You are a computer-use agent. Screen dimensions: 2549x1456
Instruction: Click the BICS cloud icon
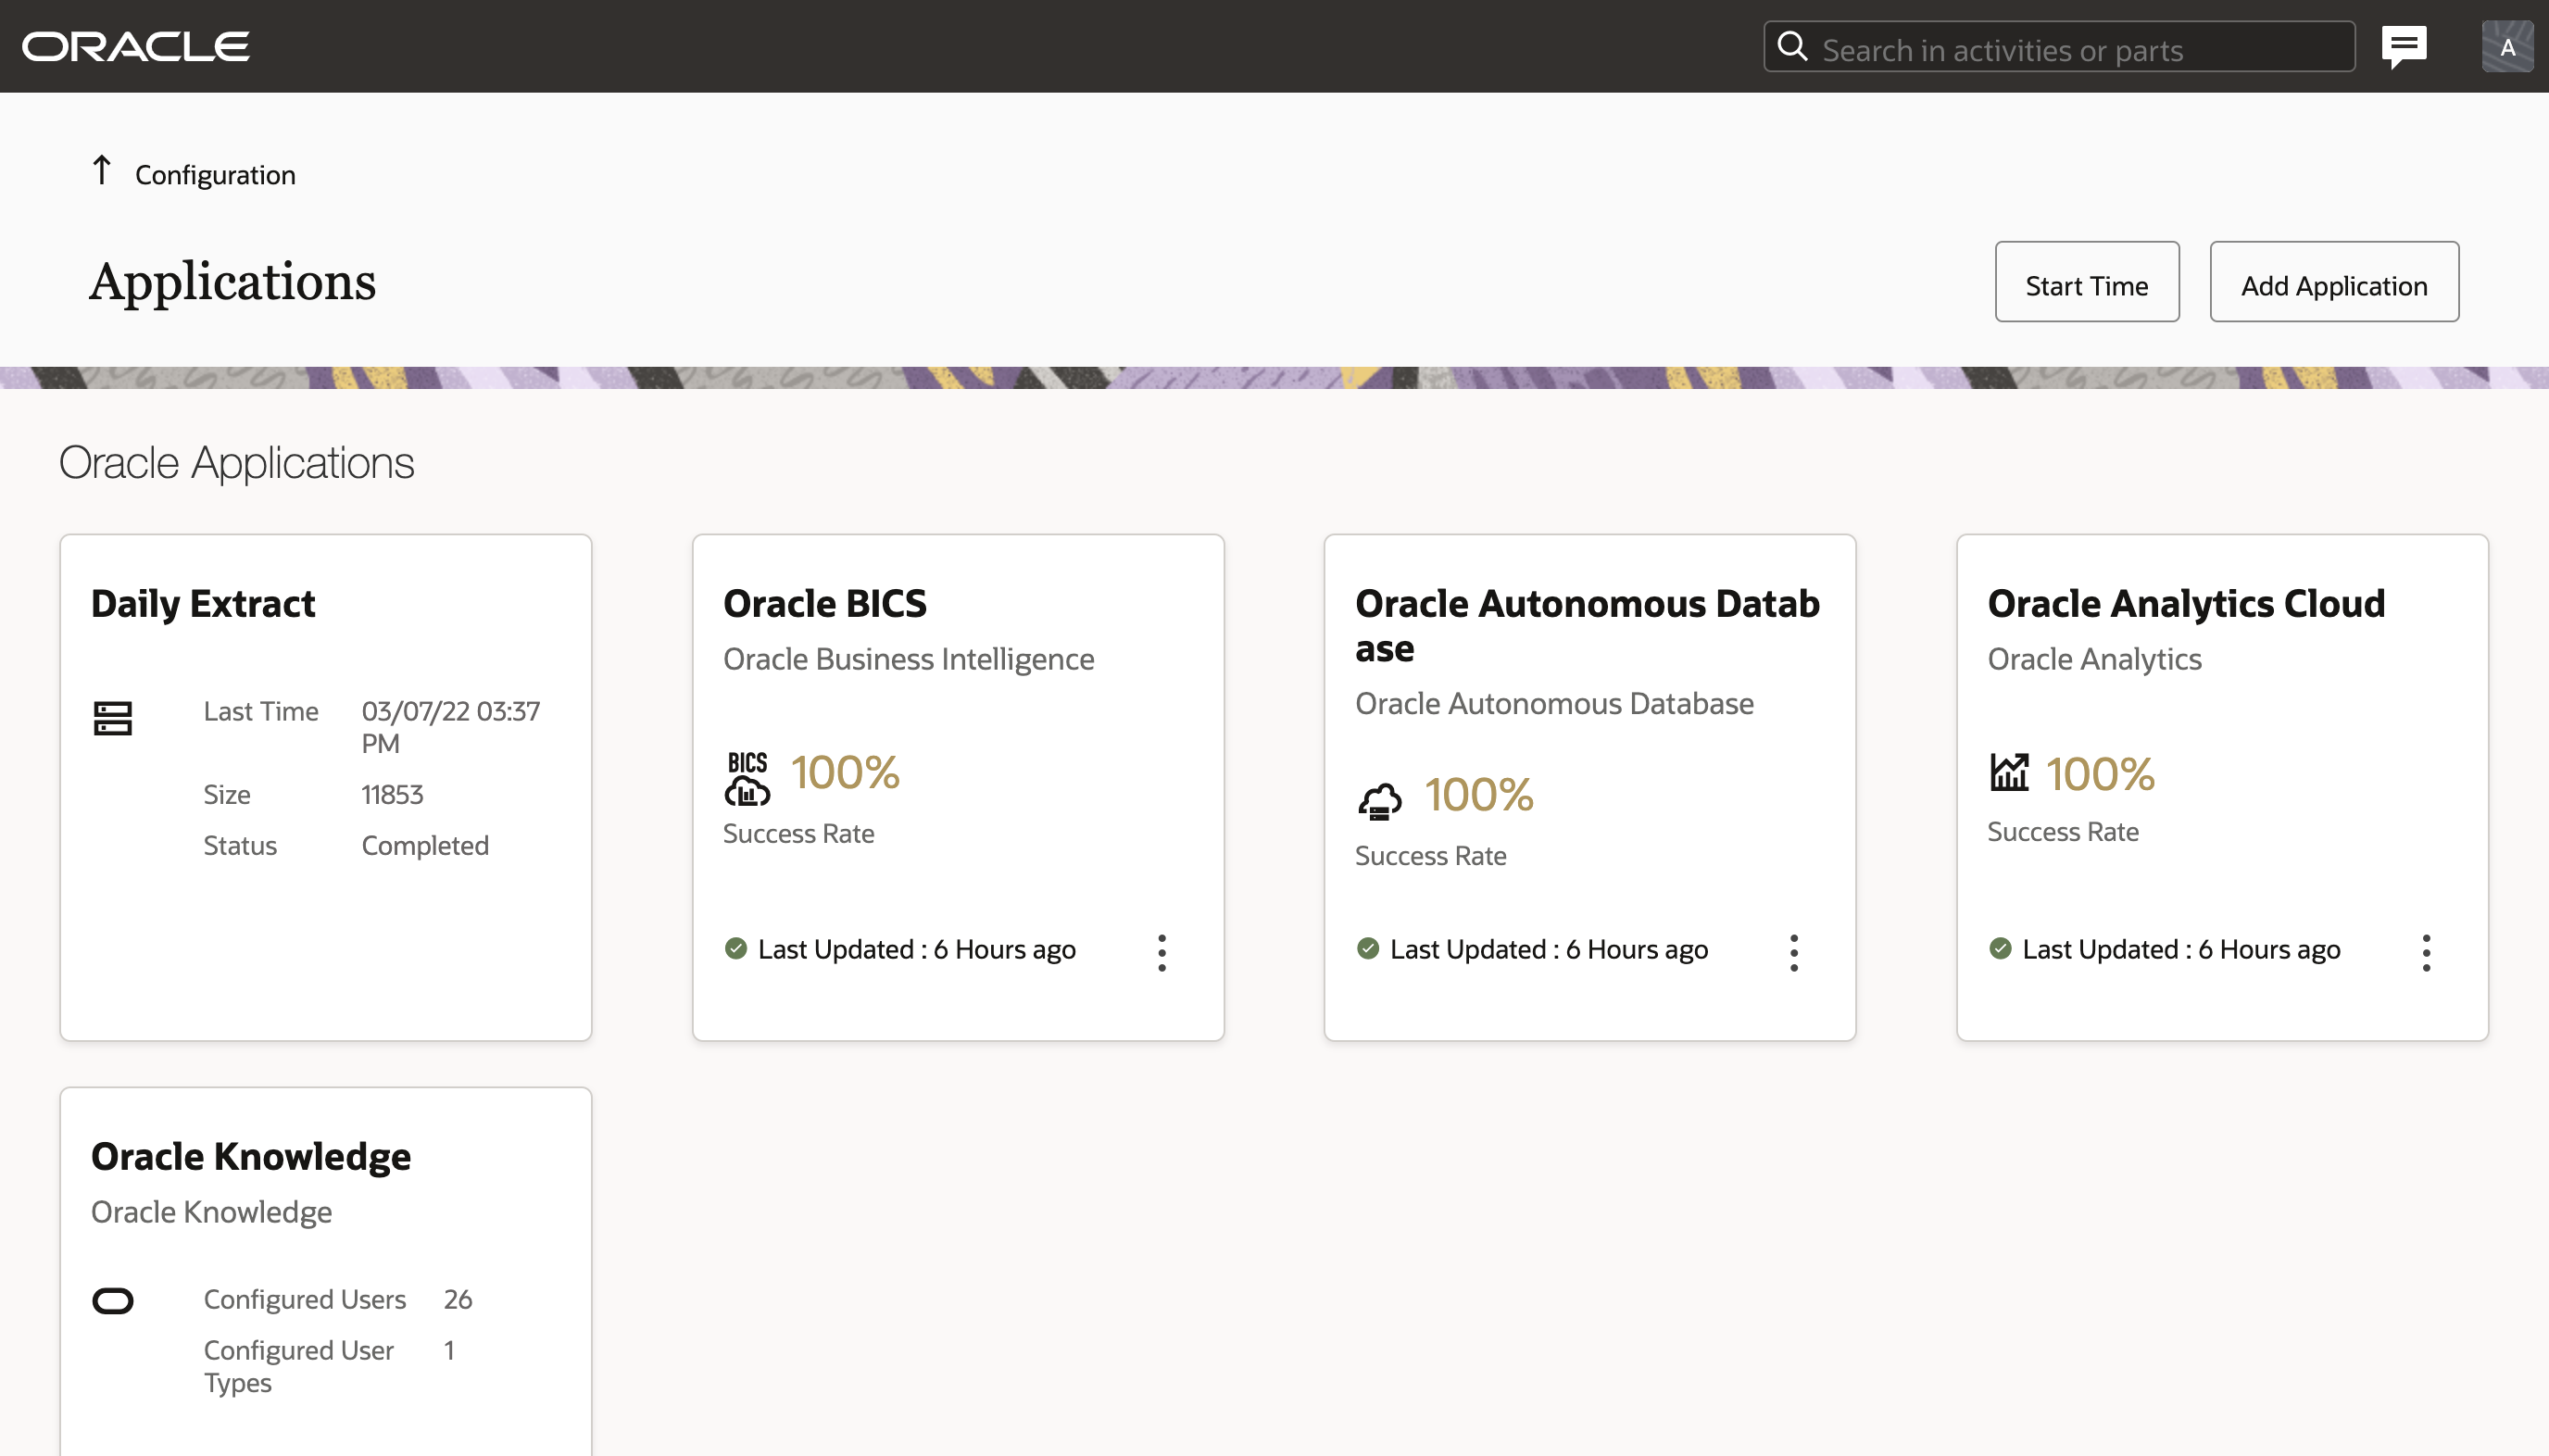pyautogui.click(x=747, y=779)
